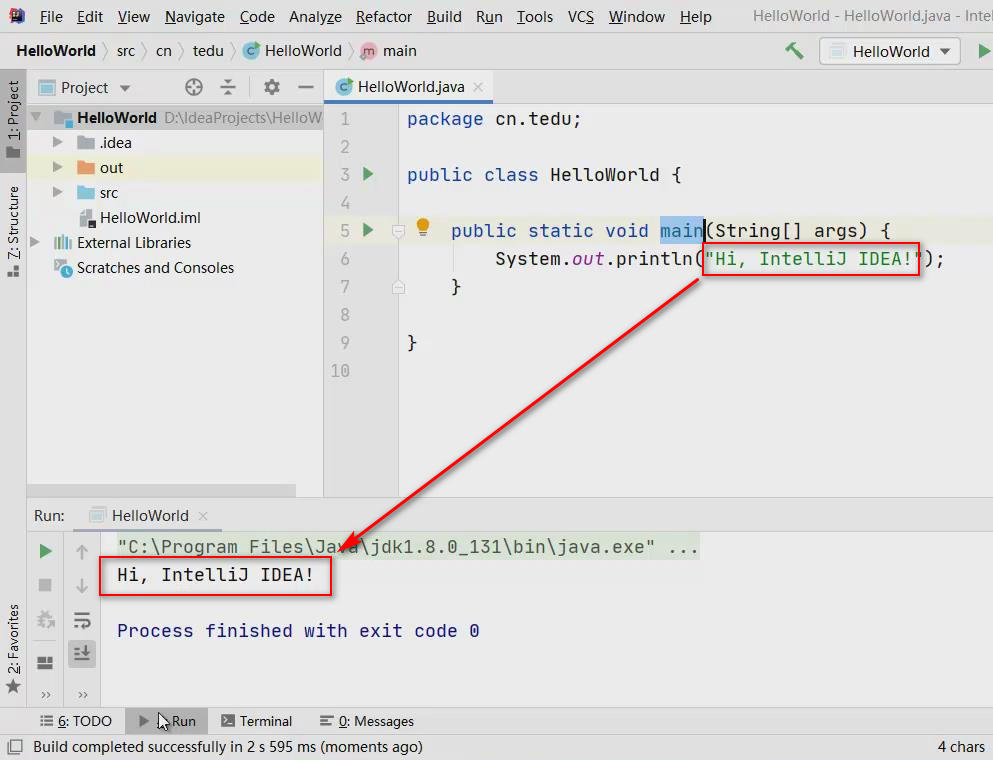Expand the src folder in project tree
This screenshot has height=760, width=993.
click(x=58, y=193)
